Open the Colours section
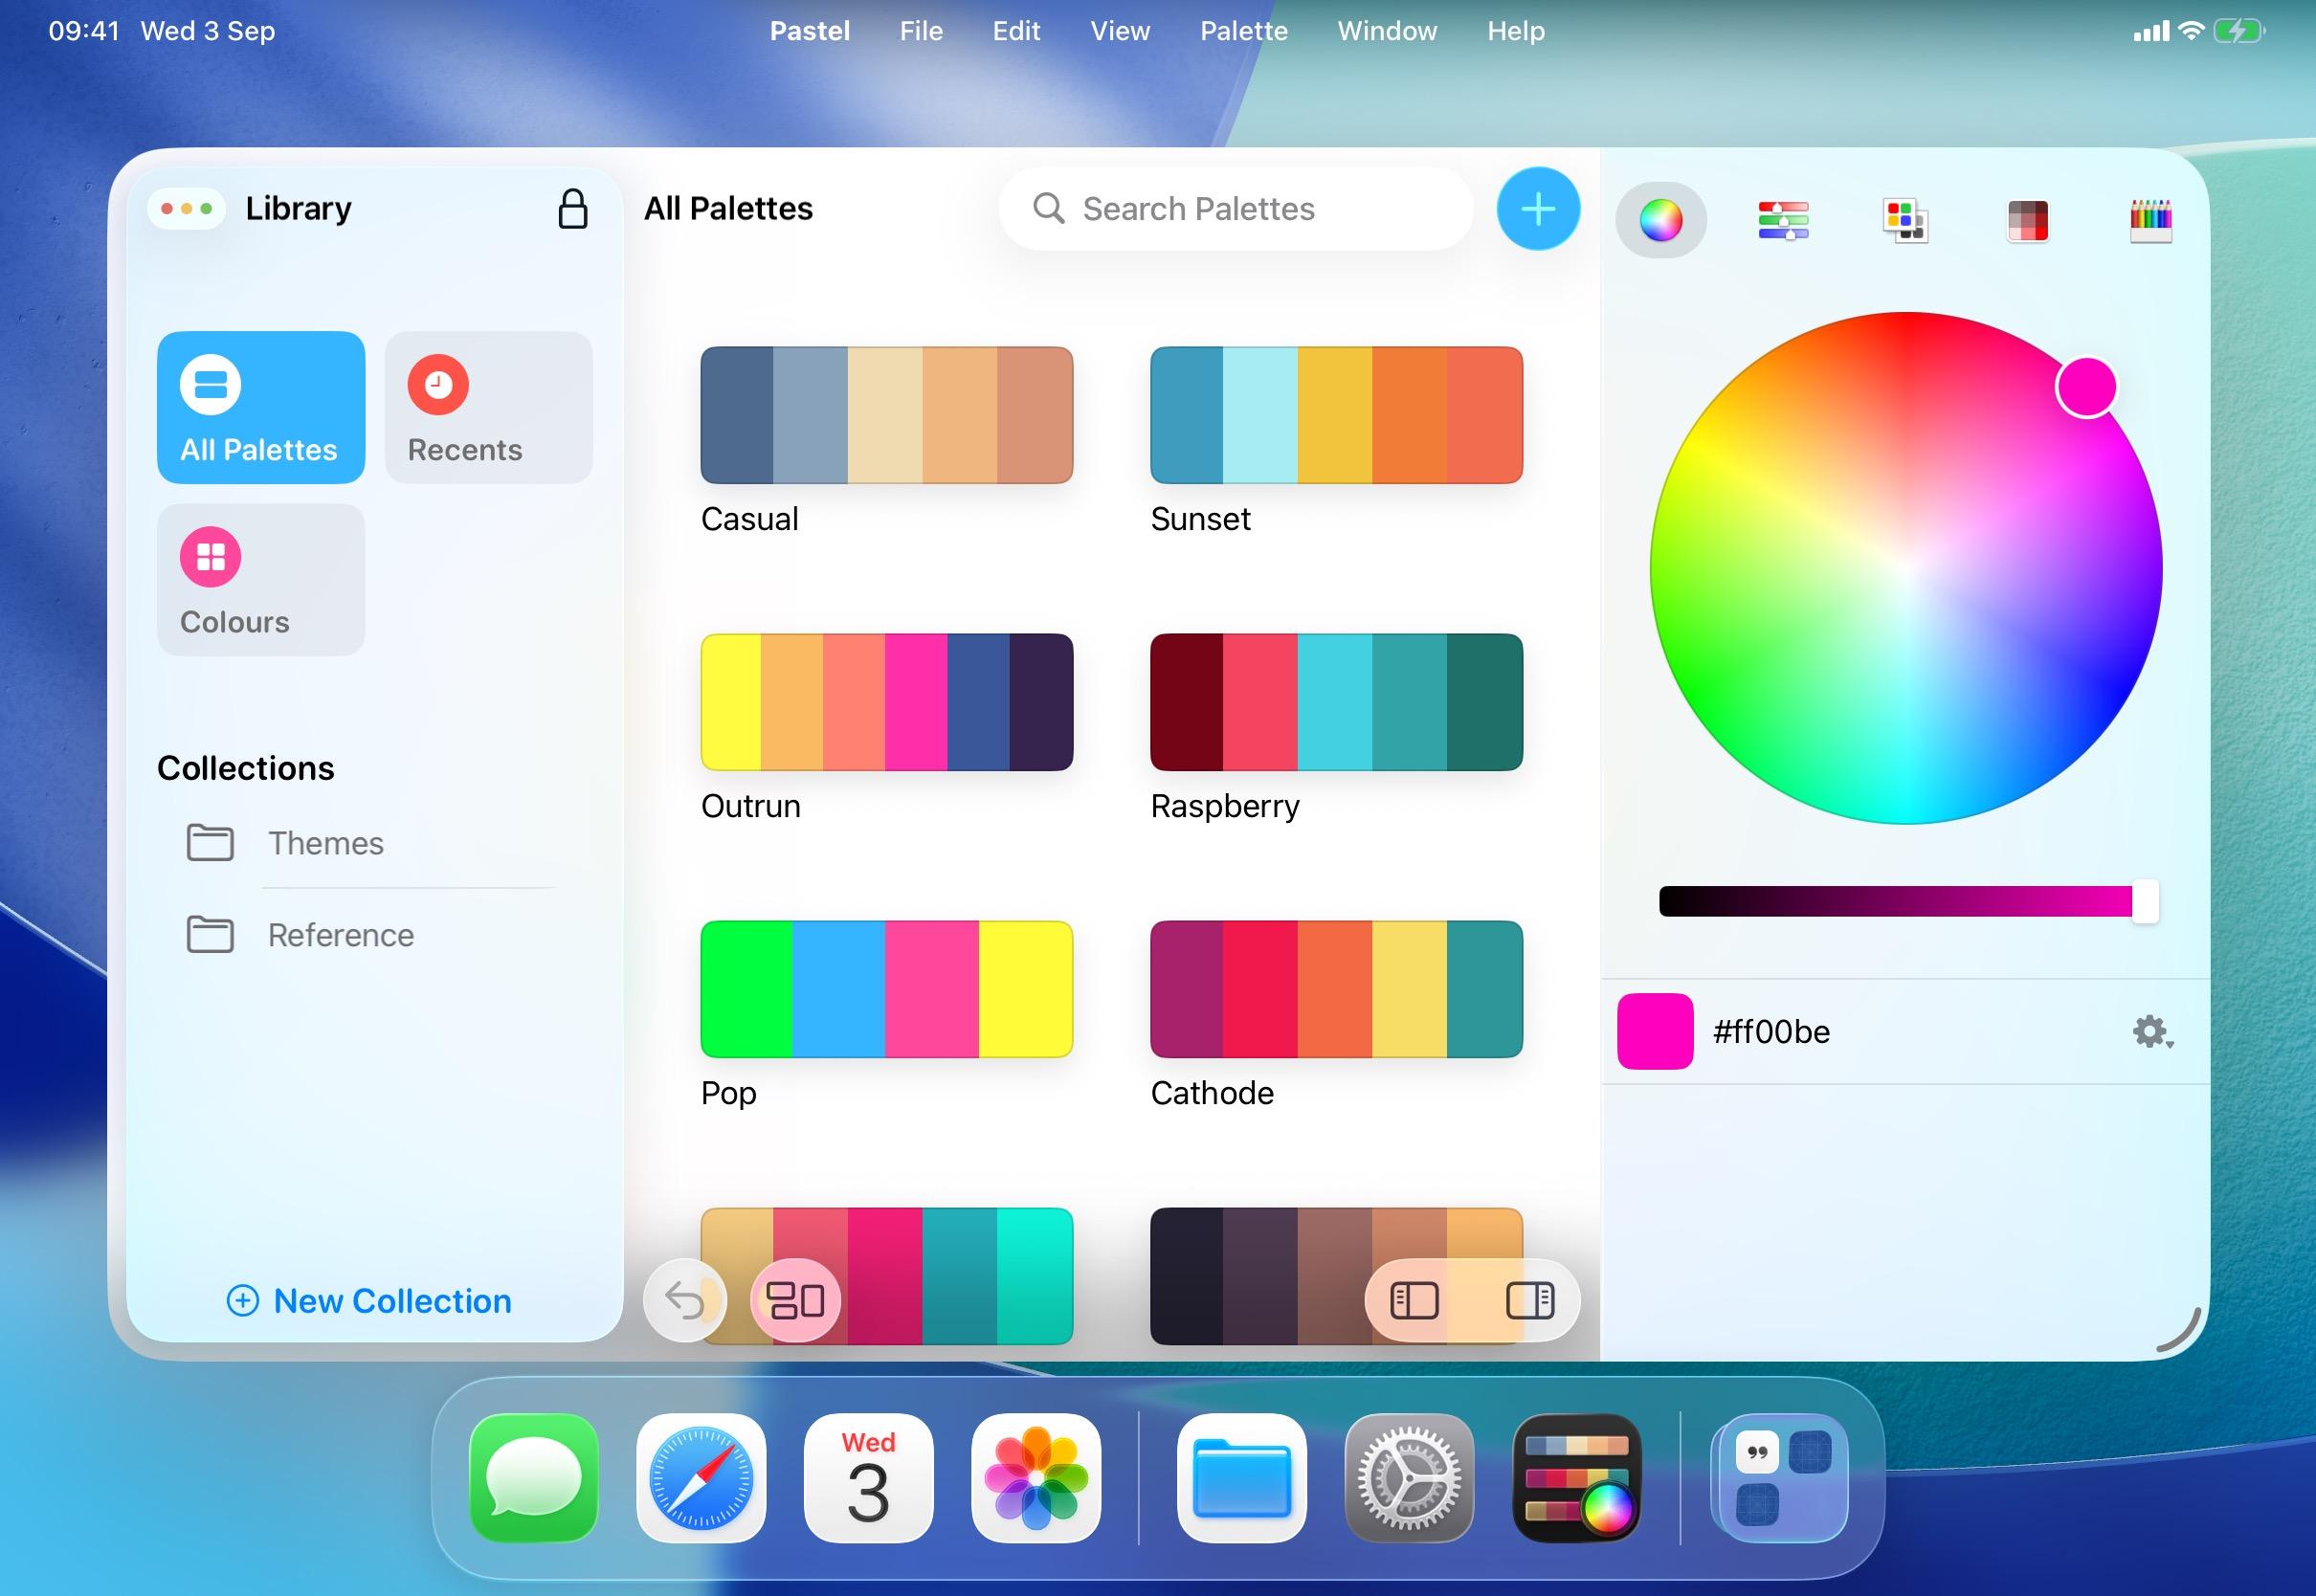This screenshot has height=1596, width=2316. coord(261,579)
